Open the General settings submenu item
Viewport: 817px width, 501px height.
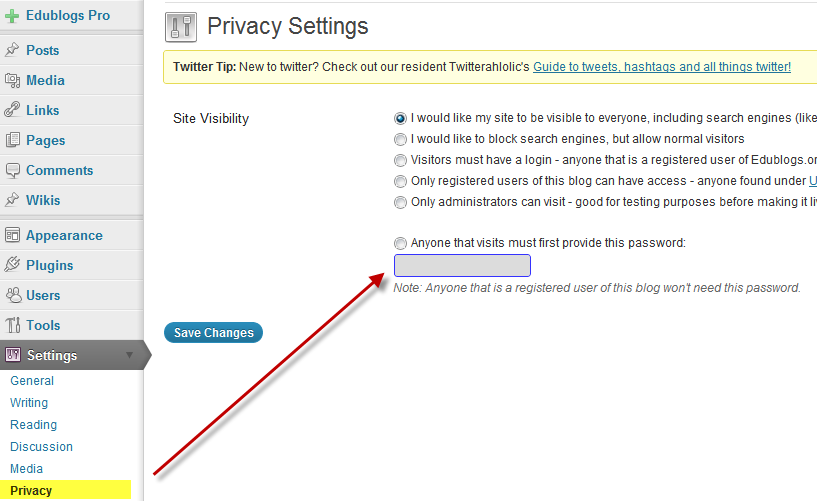32,381
